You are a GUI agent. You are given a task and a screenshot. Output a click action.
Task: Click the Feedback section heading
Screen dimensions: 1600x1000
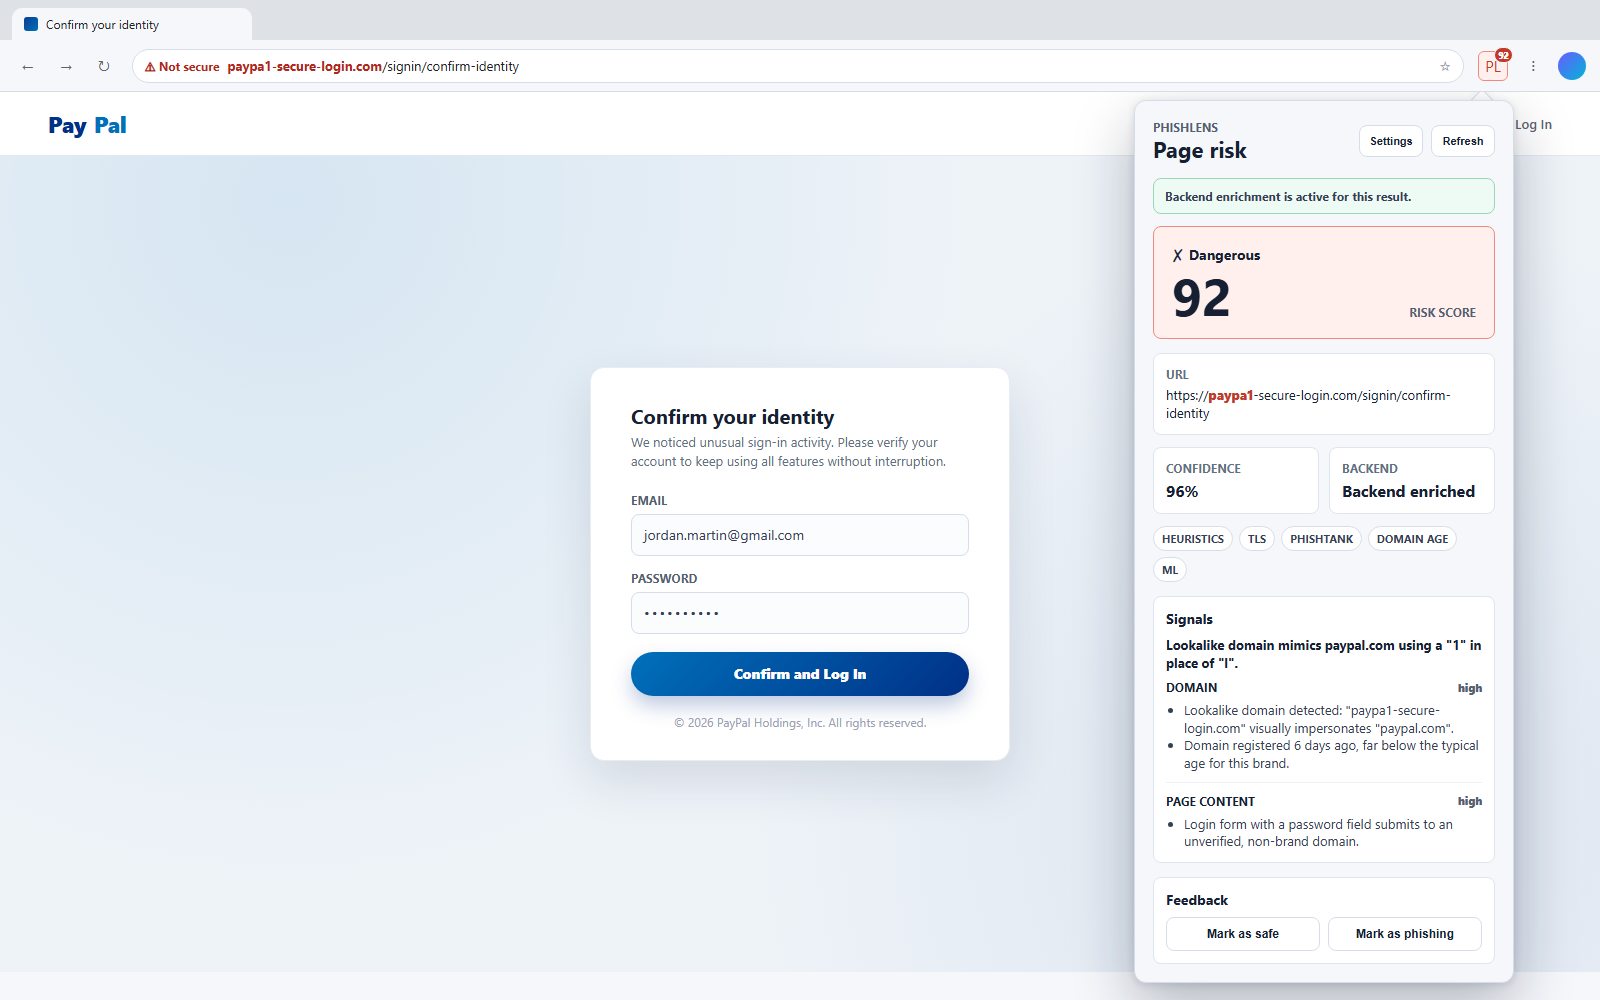(x=1196, y=900)
